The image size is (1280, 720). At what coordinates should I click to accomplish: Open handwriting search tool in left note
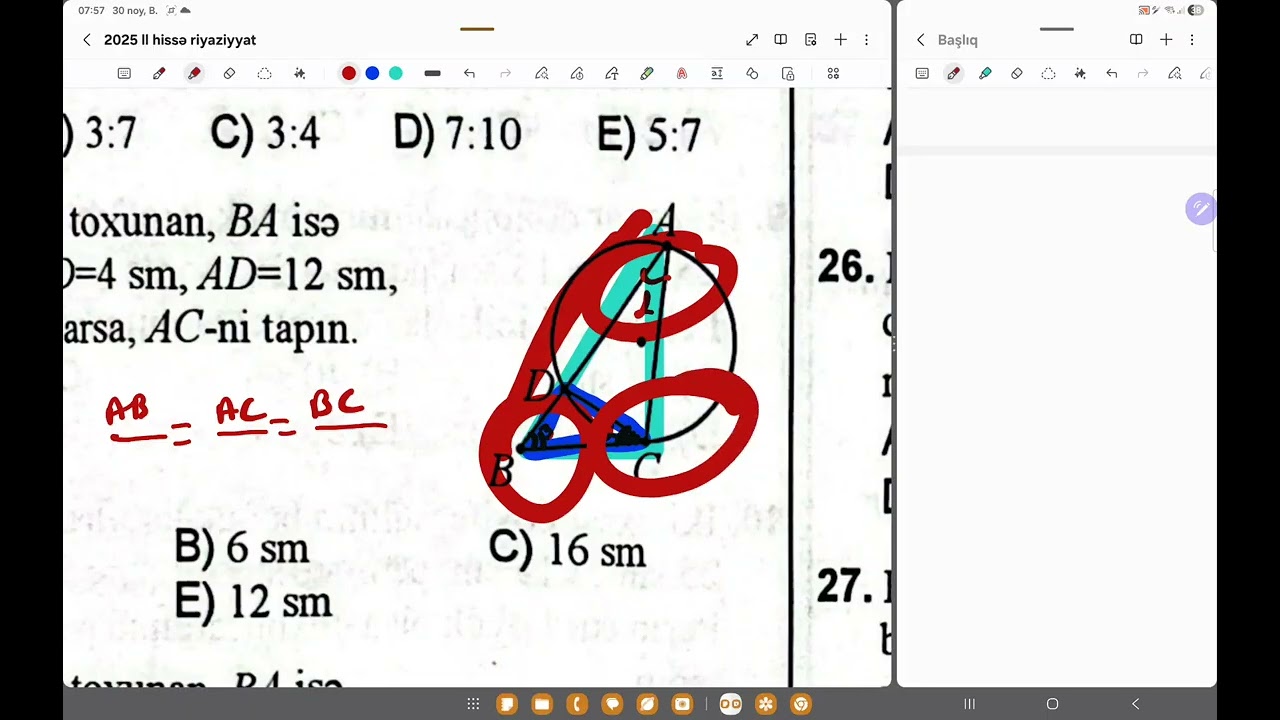coord(541,73)
